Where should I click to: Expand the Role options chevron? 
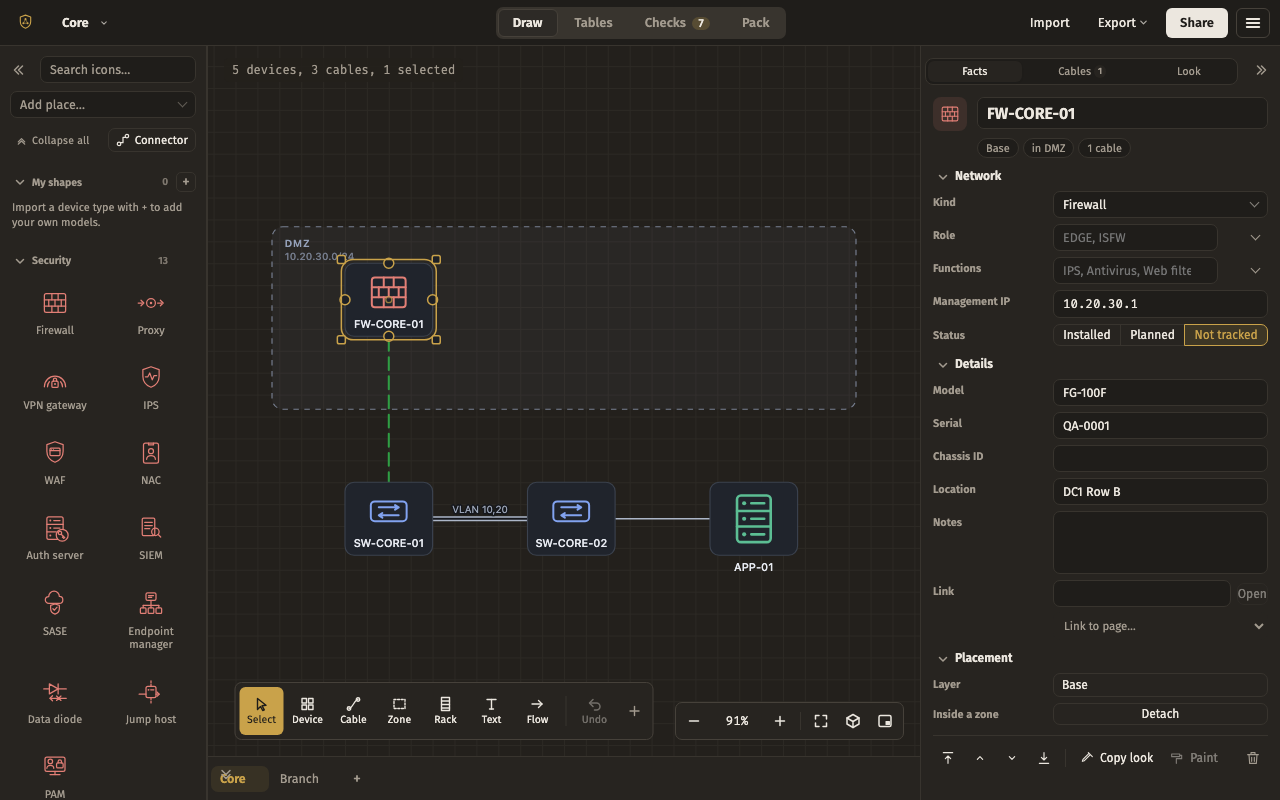(x=1255, y=237)
